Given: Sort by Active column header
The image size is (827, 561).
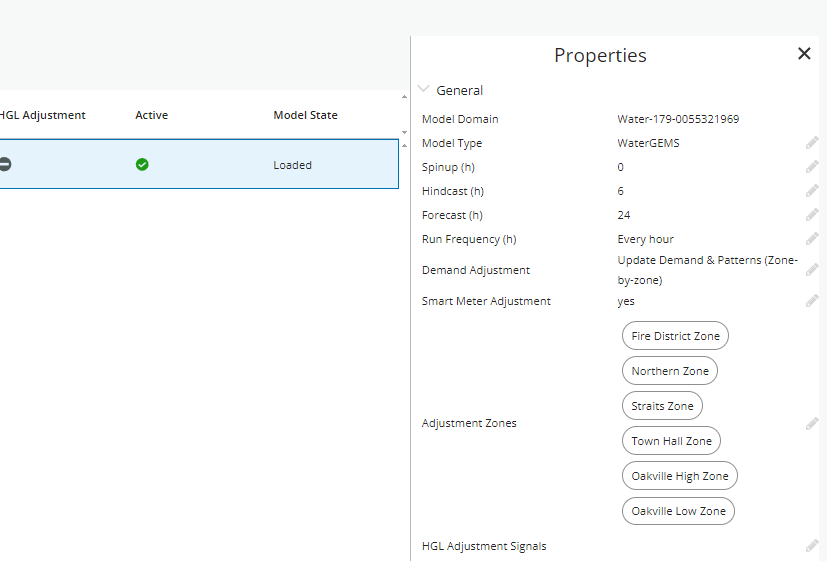Looking at the screenshot, I should tap(151, 115).
